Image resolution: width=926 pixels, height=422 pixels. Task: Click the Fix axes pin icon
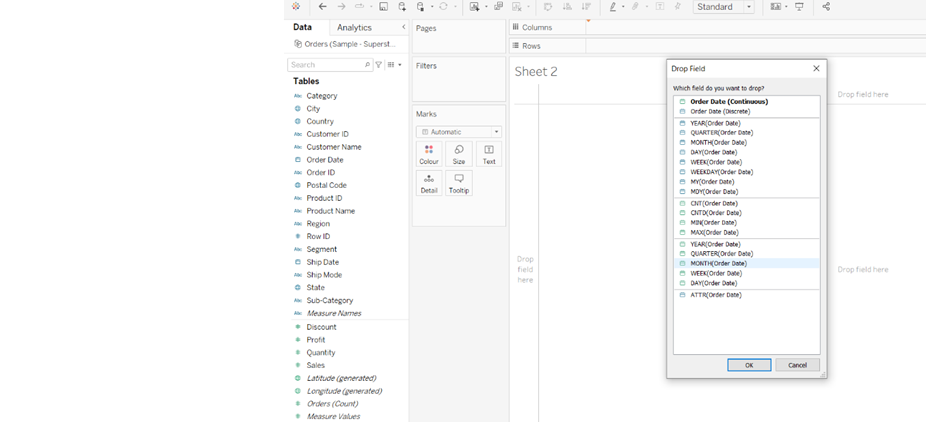(x=677, y=6)
